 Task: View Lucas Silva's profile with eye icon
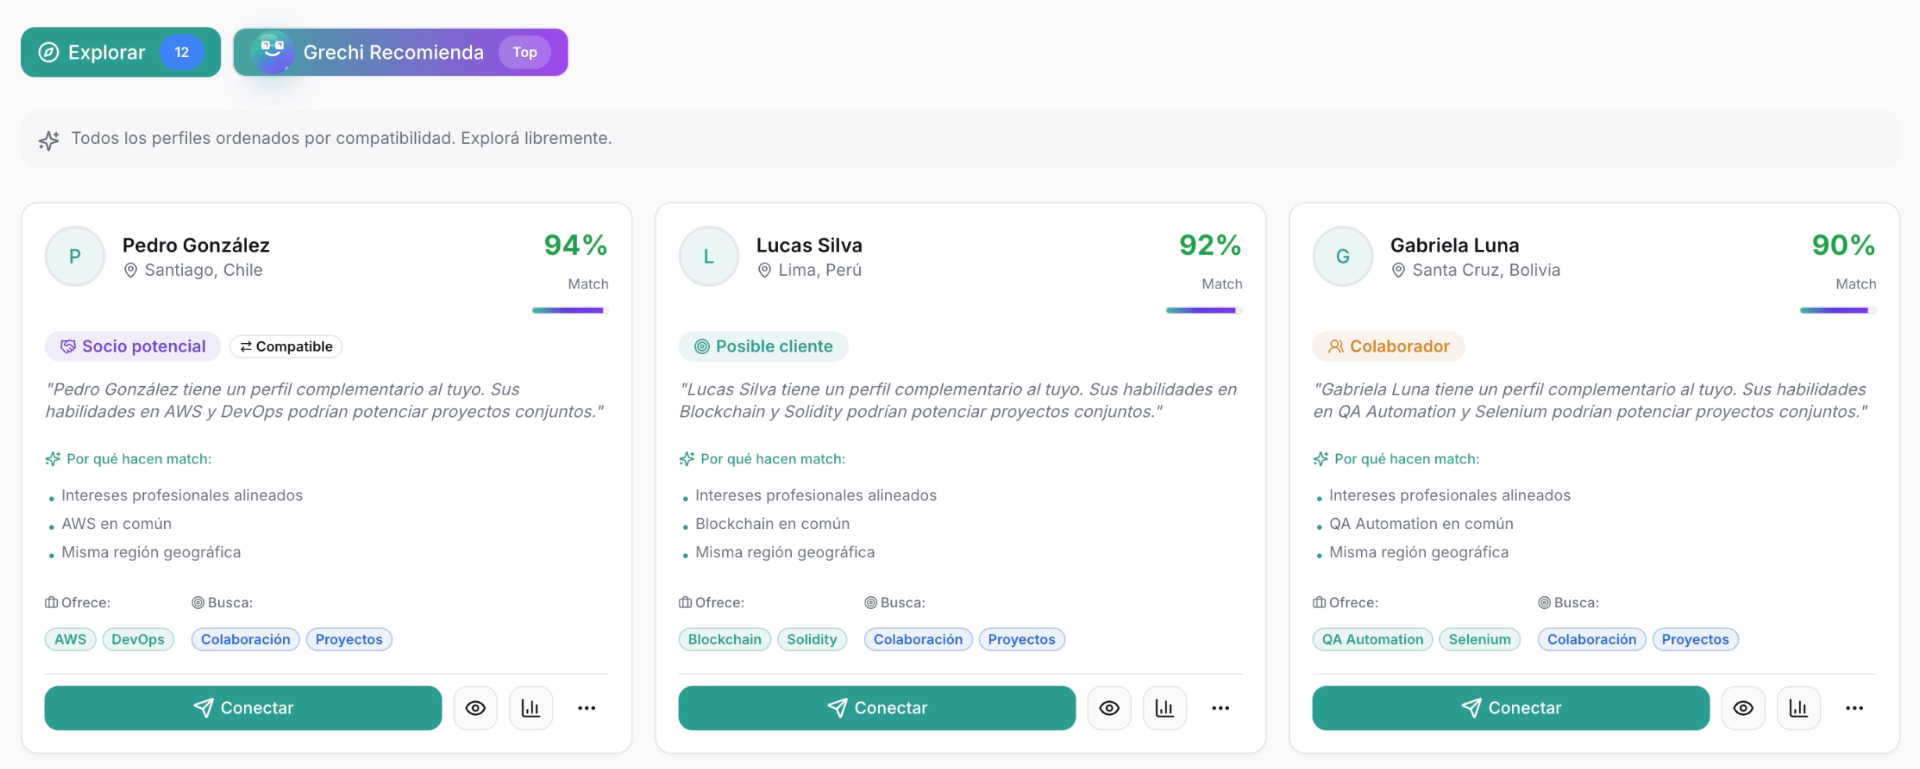[1109, 708]
